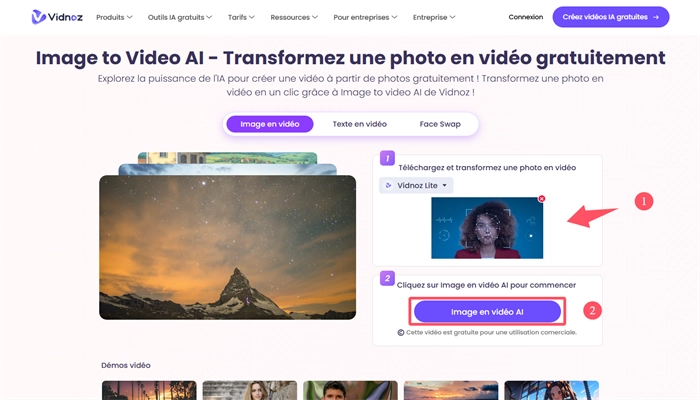The height and width of the screenshot is (400, 700).
Task: Open the ocean sunset demo video
Action: click(x=451, y=390)
